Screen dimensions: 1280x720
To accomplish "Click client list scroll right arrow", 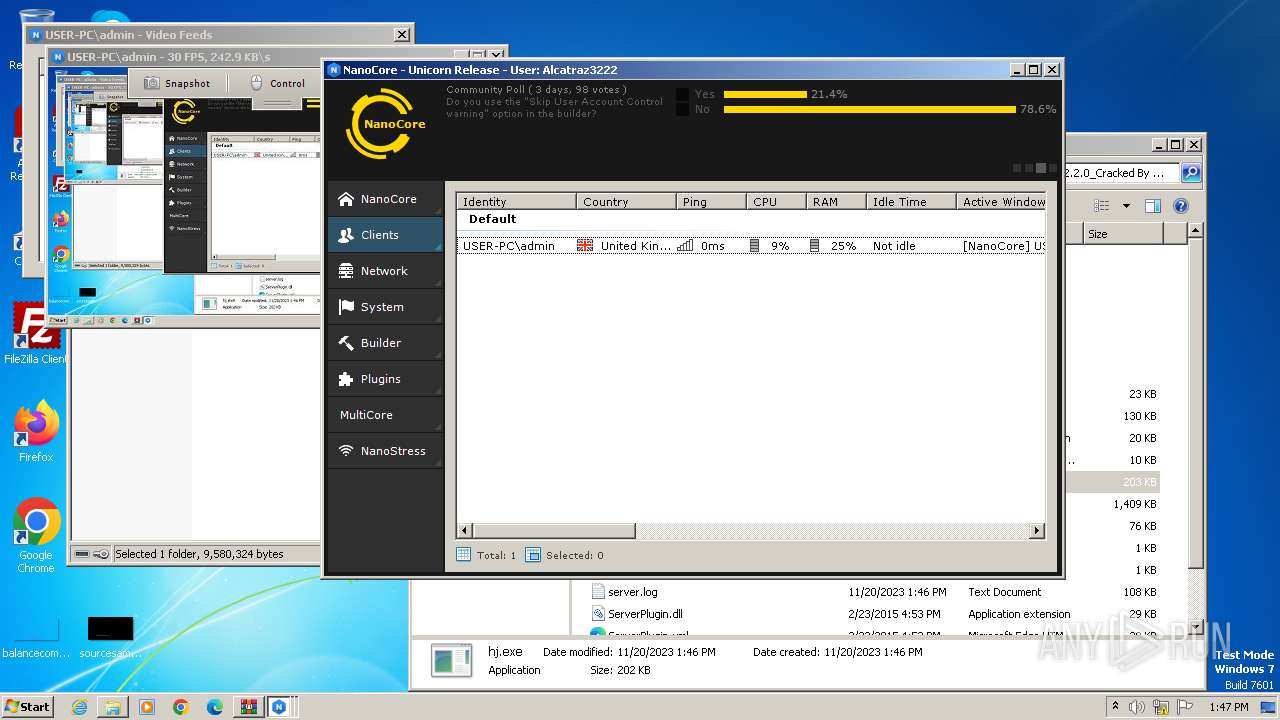I will [1037, 531].
